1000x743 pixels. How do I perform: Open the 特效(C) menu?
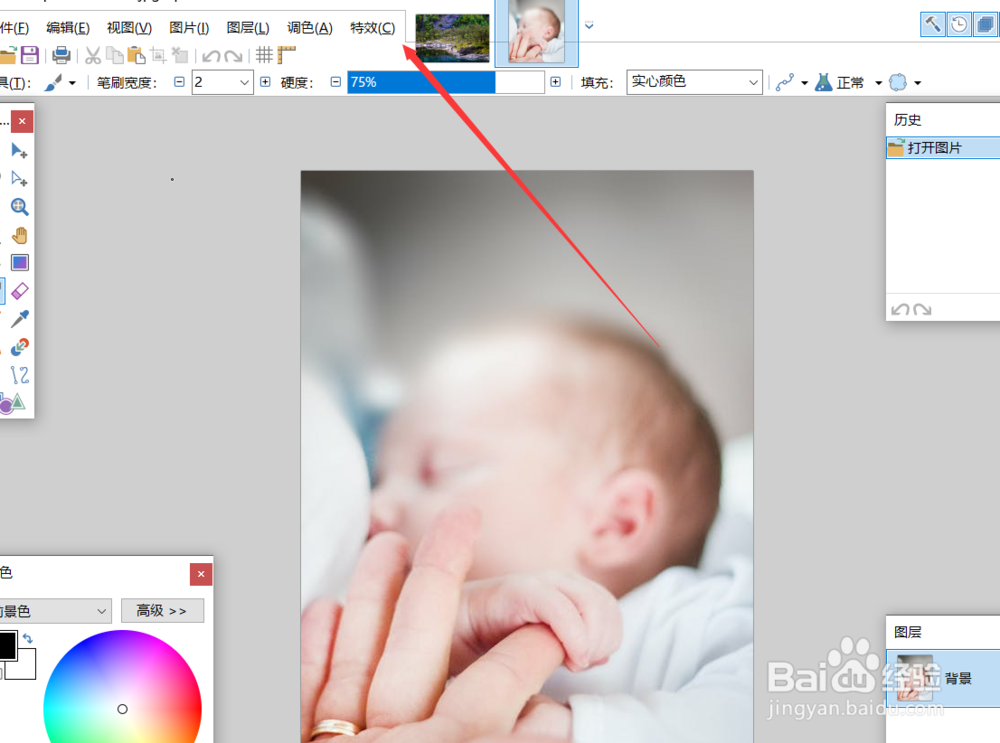click(372, 28)
